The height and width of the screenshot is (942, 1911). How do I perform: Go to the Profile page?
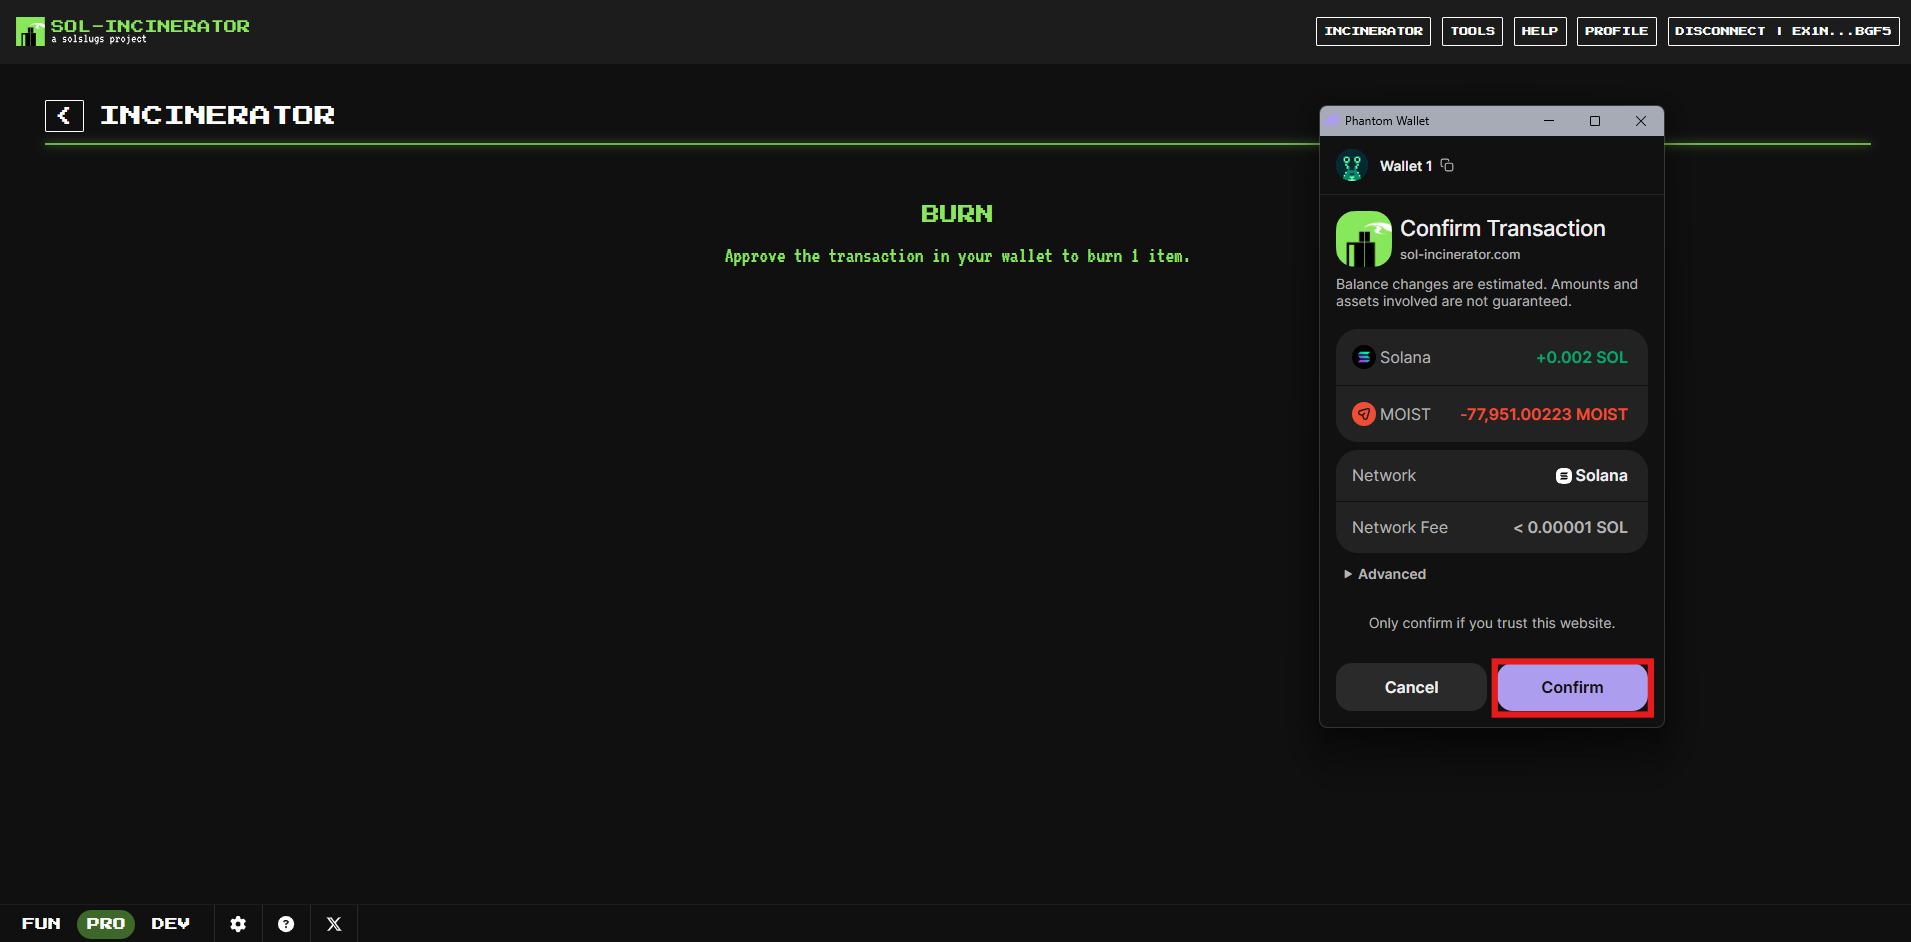coord(1616,31)
